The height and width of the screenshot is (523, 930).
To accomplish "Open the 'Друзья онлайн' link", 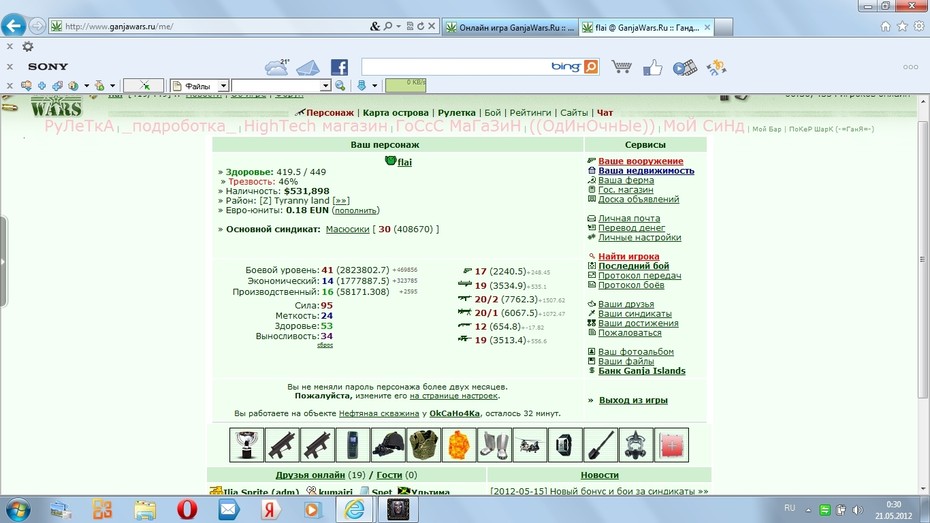I will pyautogui.click(x=310, y=475).
